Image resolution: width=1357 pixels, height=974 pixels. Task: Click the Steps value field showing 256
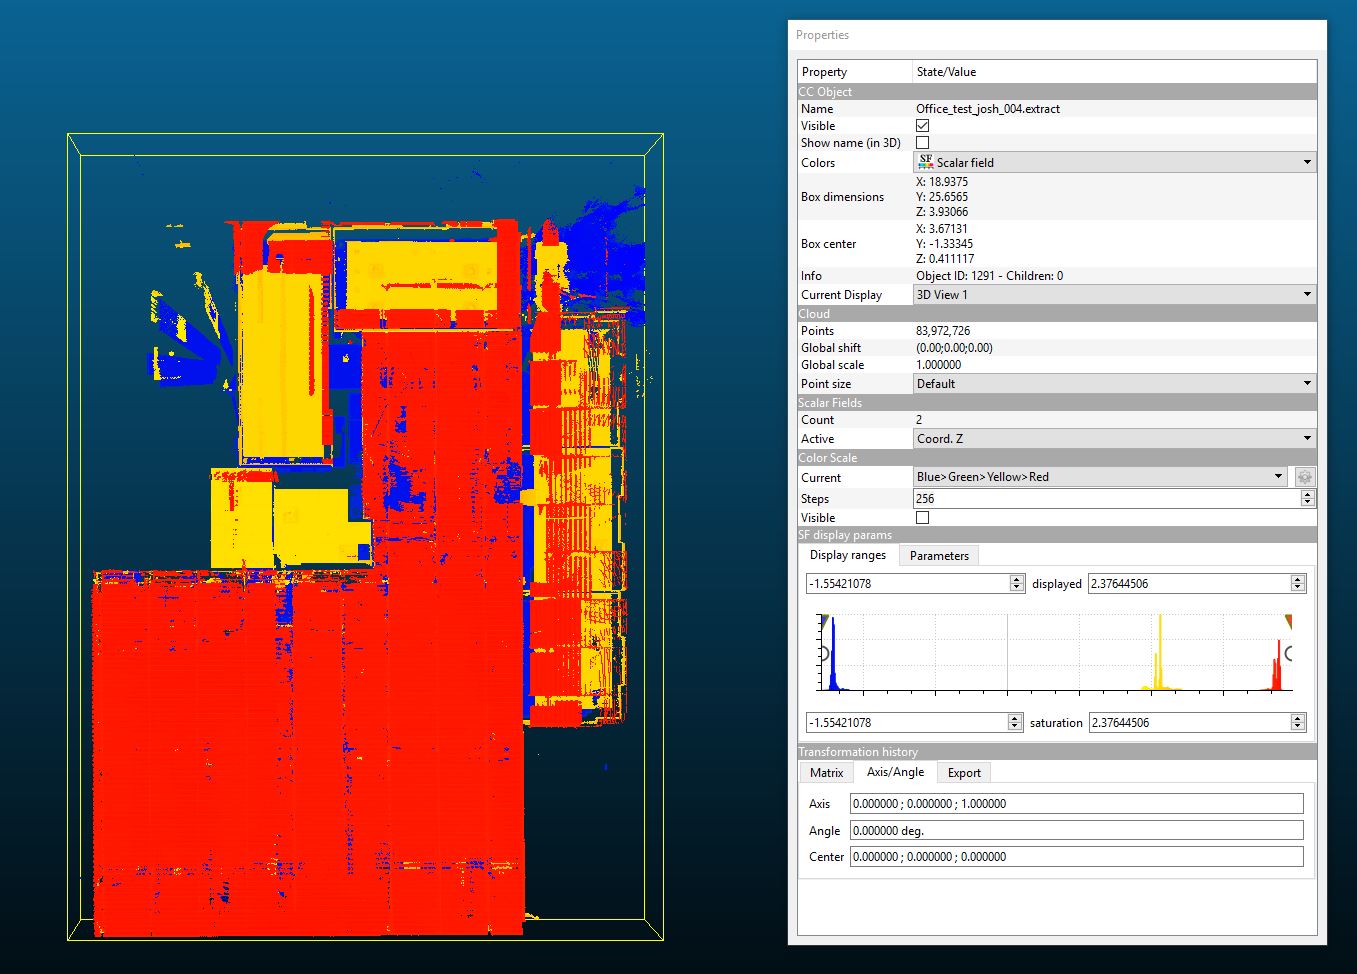[x=1105, y=499]
